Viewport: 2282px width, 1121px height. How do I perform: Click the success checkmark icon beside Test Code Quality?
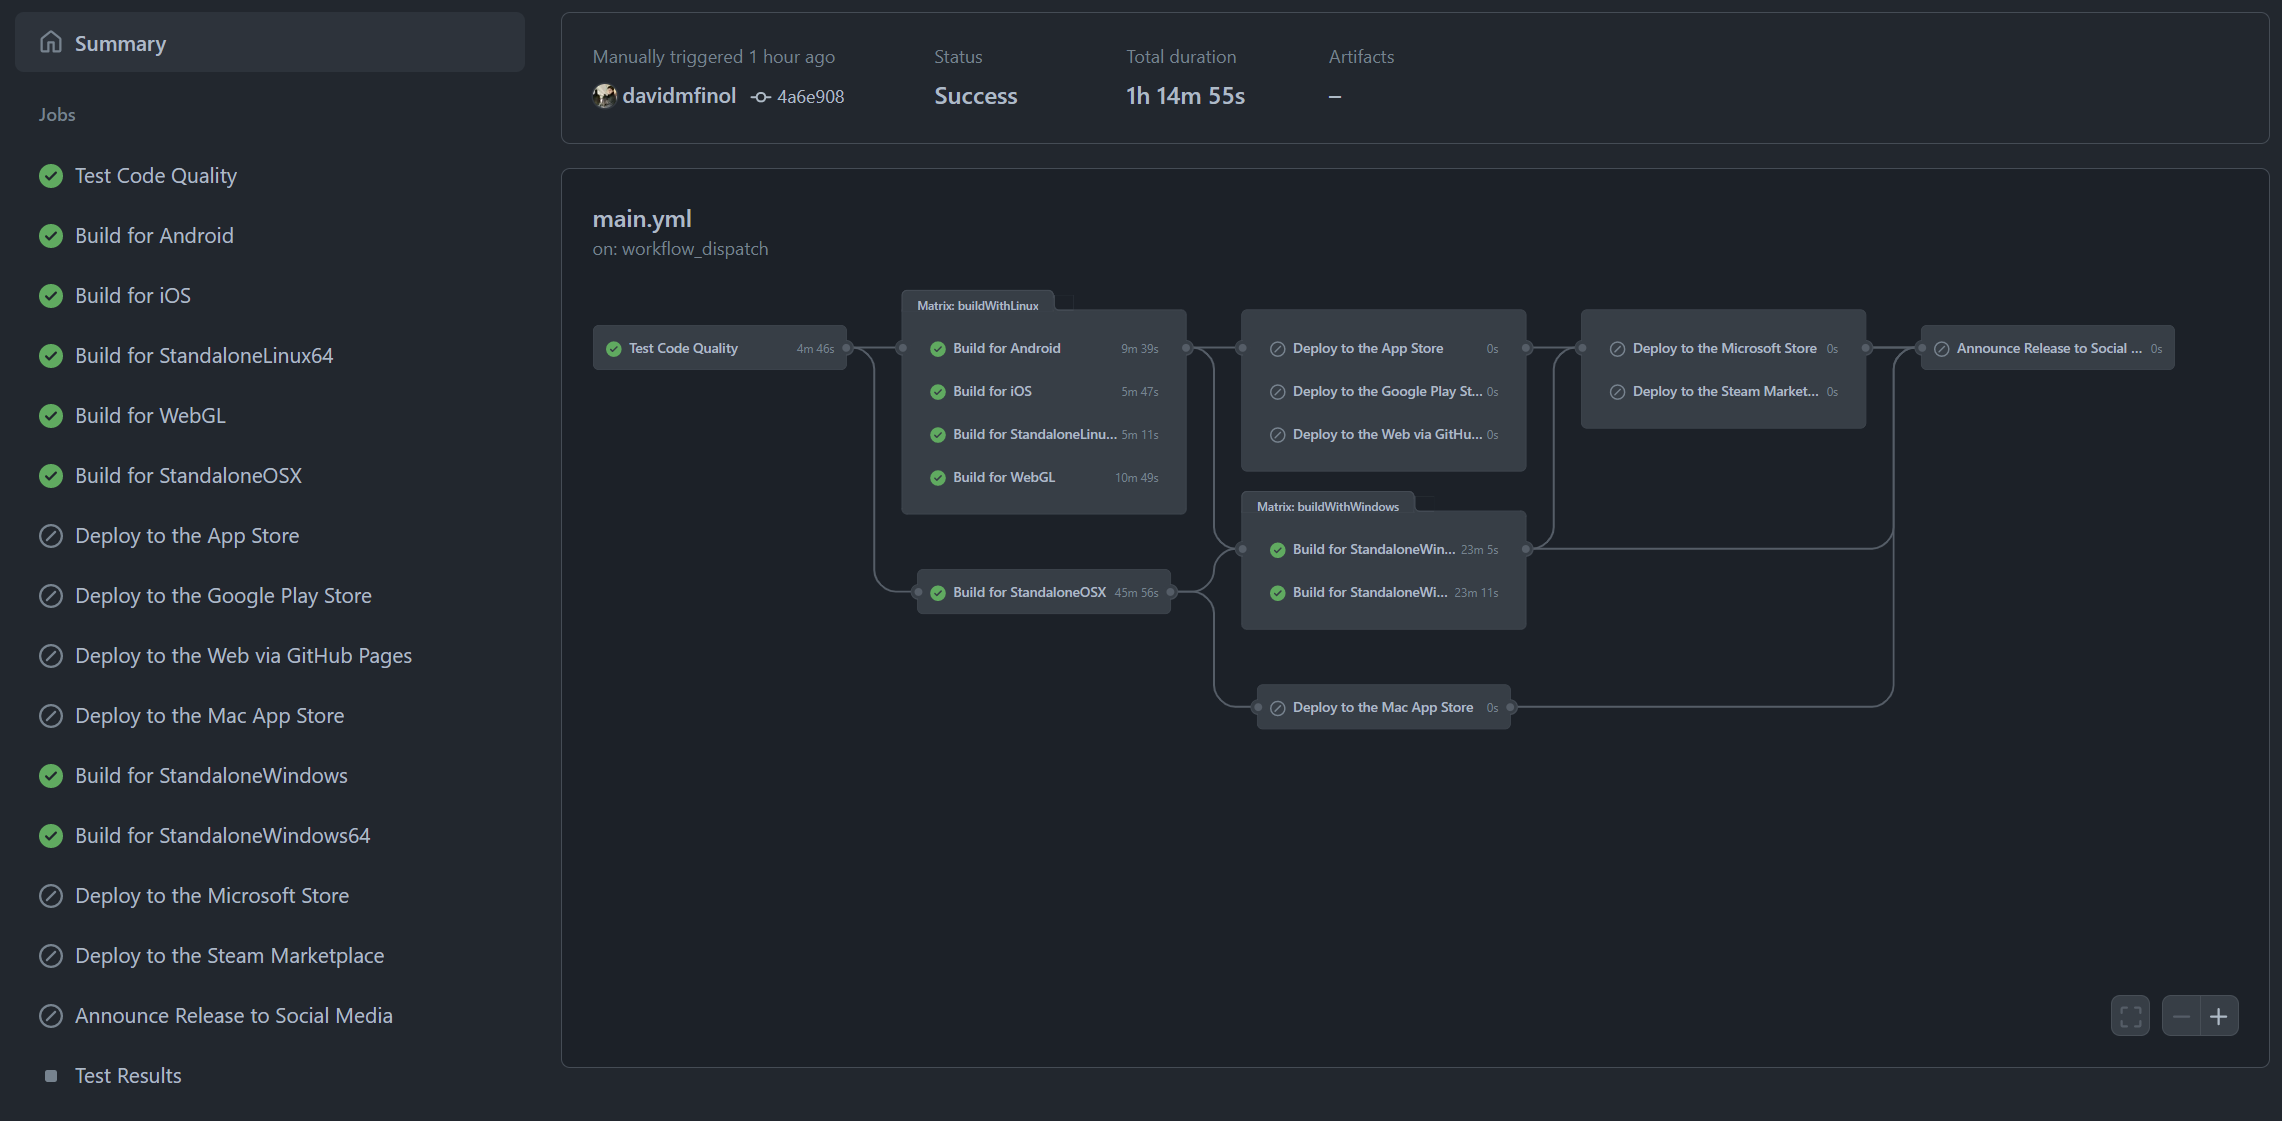pos(51,175)
